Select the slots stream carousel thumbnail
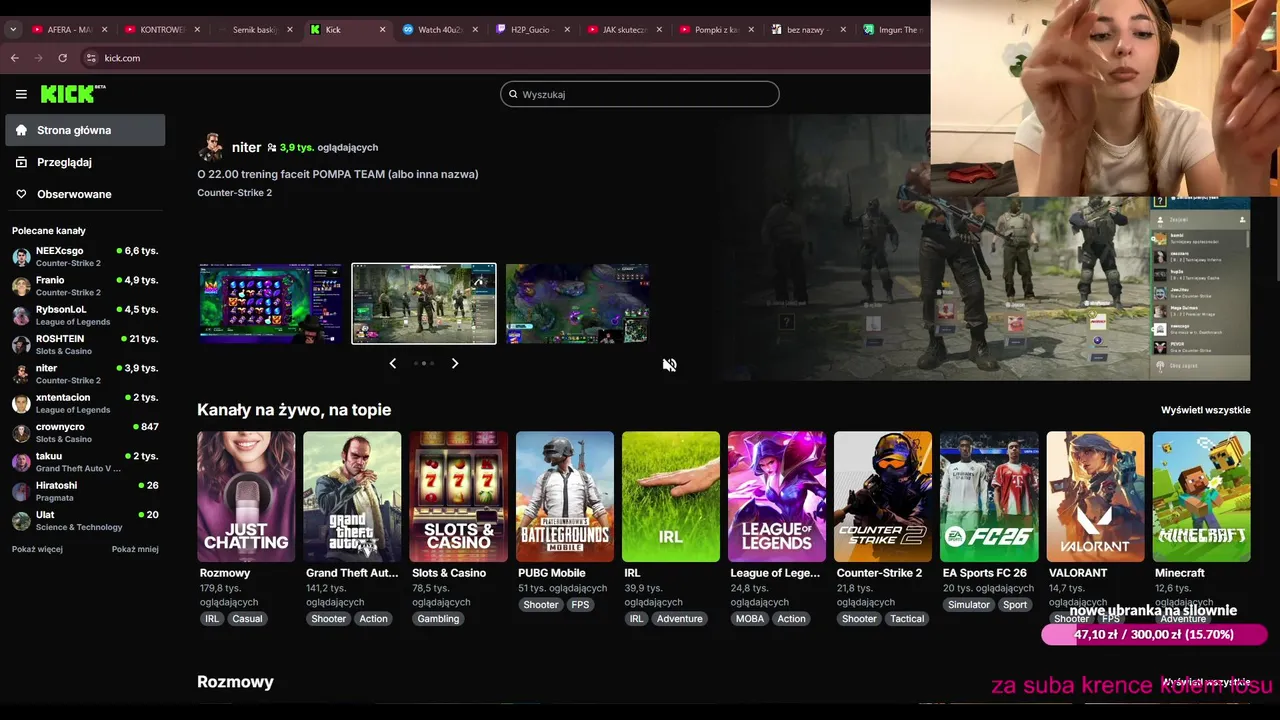1280x720 pixels. tap(270, 304)
